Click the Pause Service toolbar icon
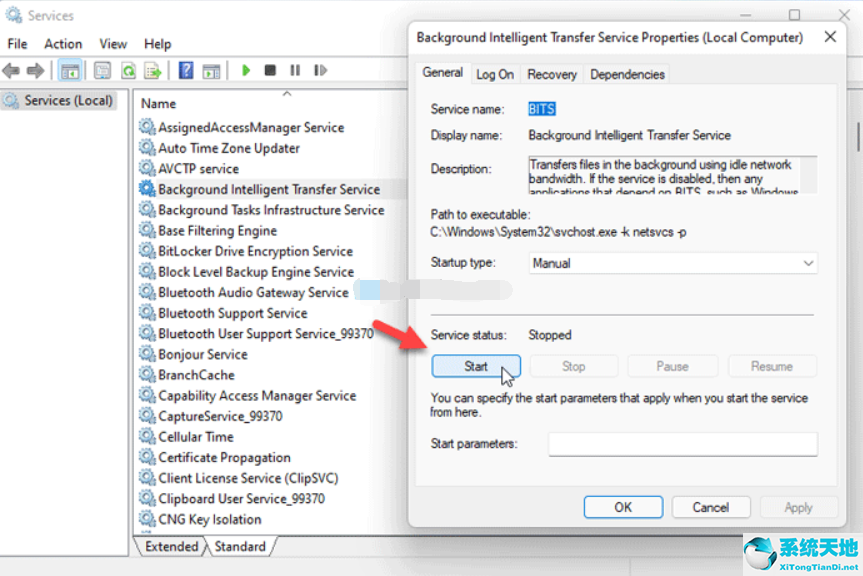Screen dimensions: 863x576 [294, 70]
